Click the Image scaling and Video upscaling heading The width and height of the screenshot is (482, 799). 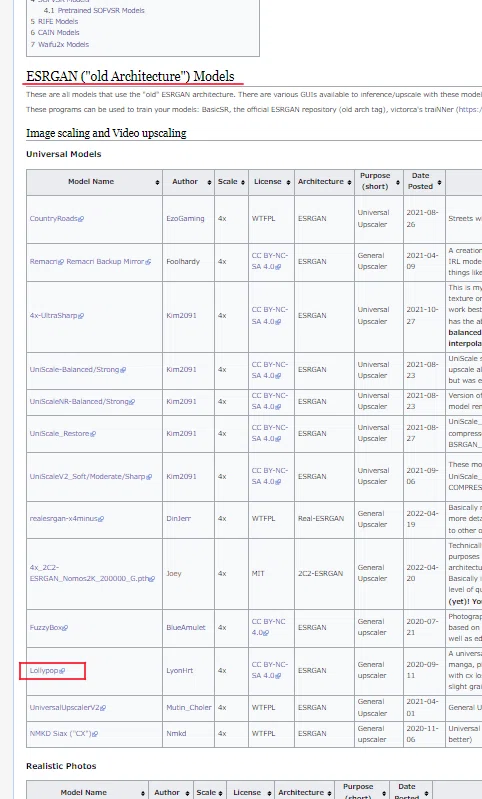[x=106, y=133]
